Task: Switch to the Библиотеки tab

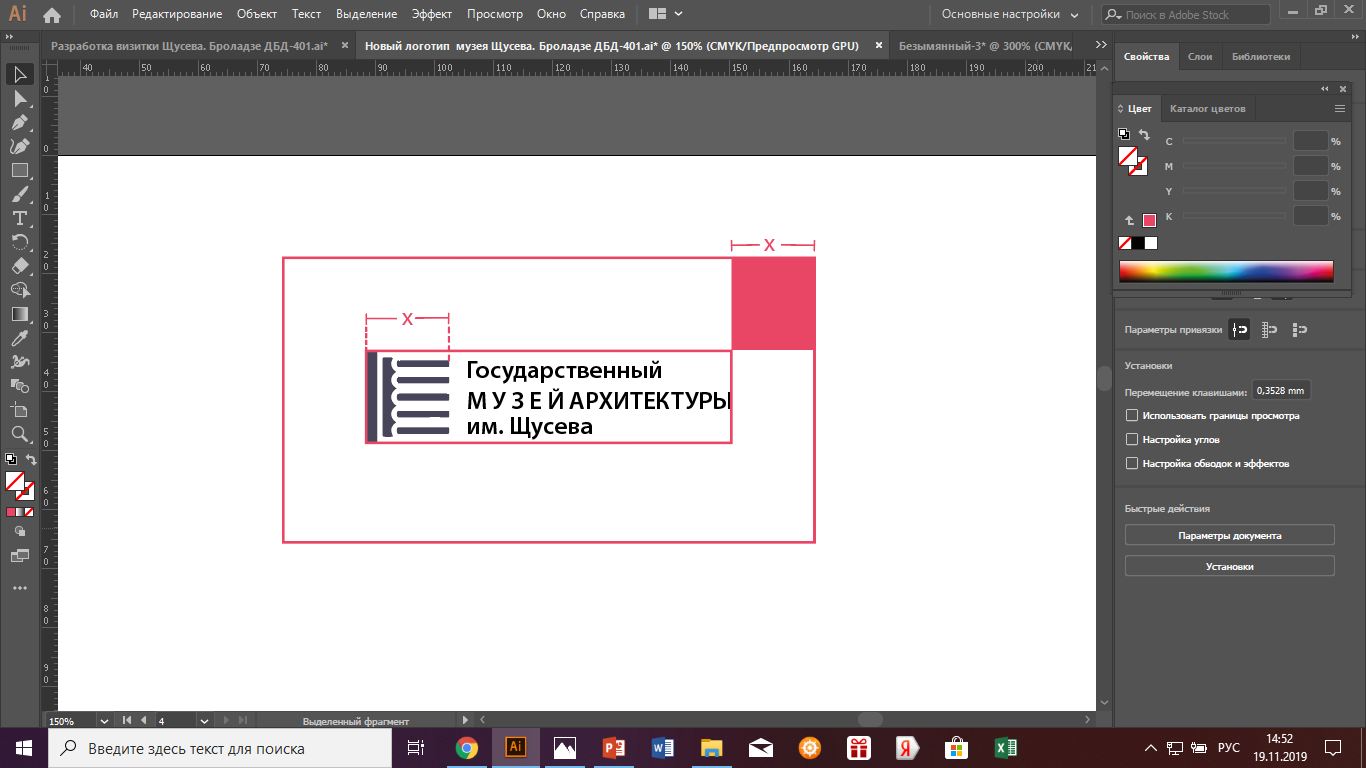Action: point(1261,57)
